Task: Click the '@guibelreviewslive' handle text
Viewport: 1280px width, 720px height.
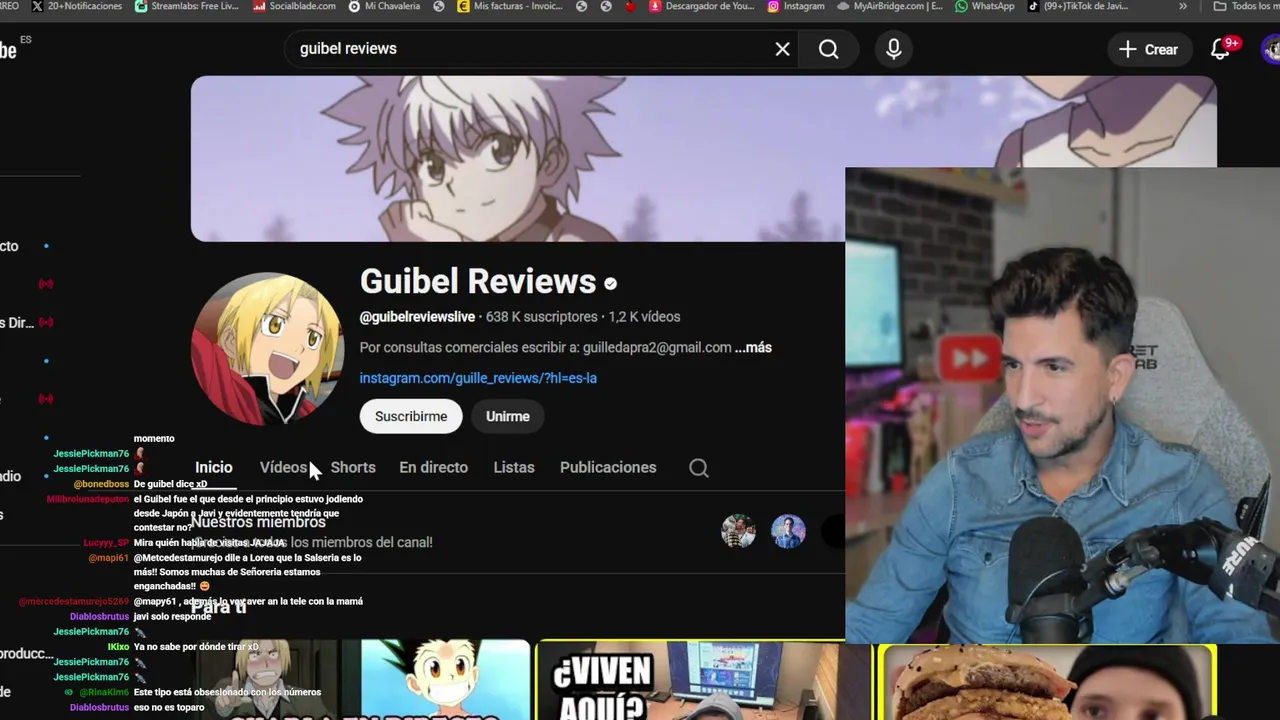Action: click(417, 316)
